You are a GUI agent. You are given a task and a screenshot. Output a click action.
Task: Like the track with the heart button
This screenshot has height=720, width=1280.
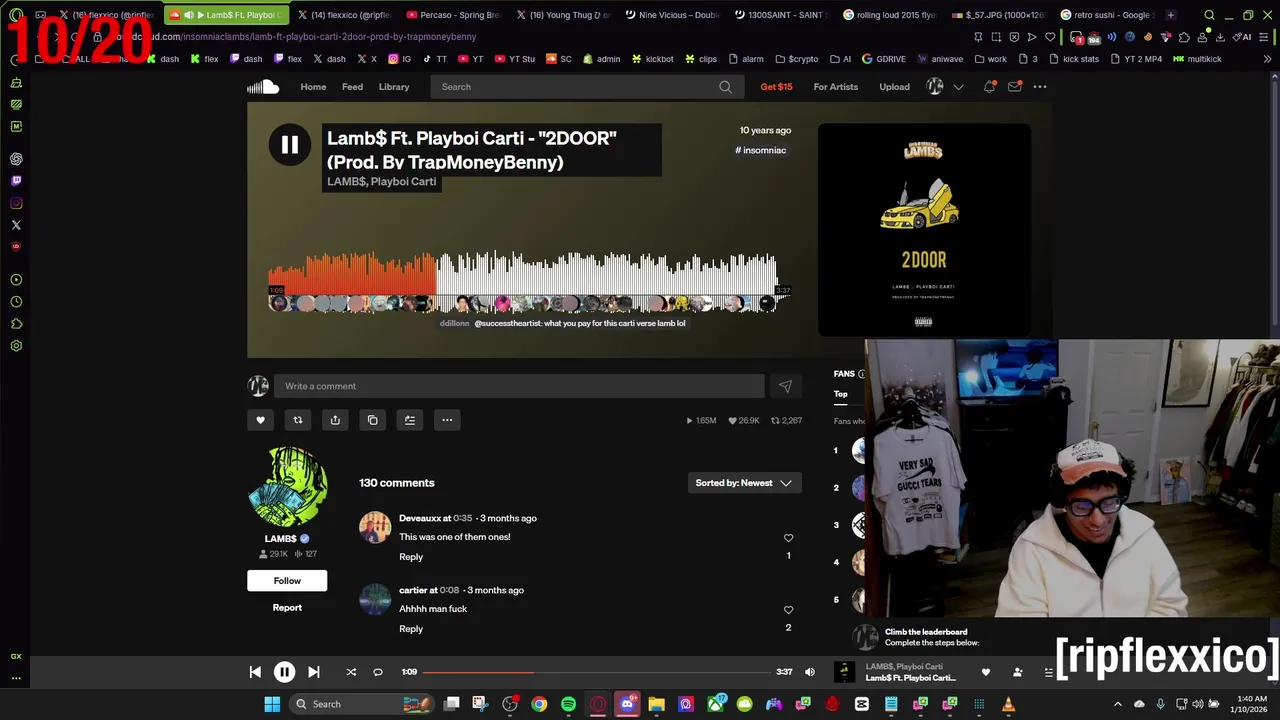[x=260, y=420]
